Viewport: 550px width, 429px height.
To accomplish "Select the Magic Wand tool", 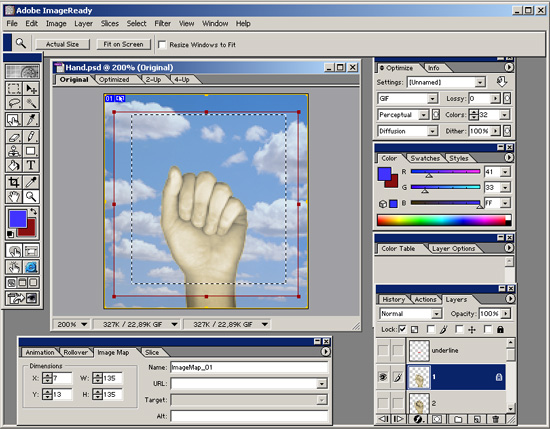I will 31,103.
